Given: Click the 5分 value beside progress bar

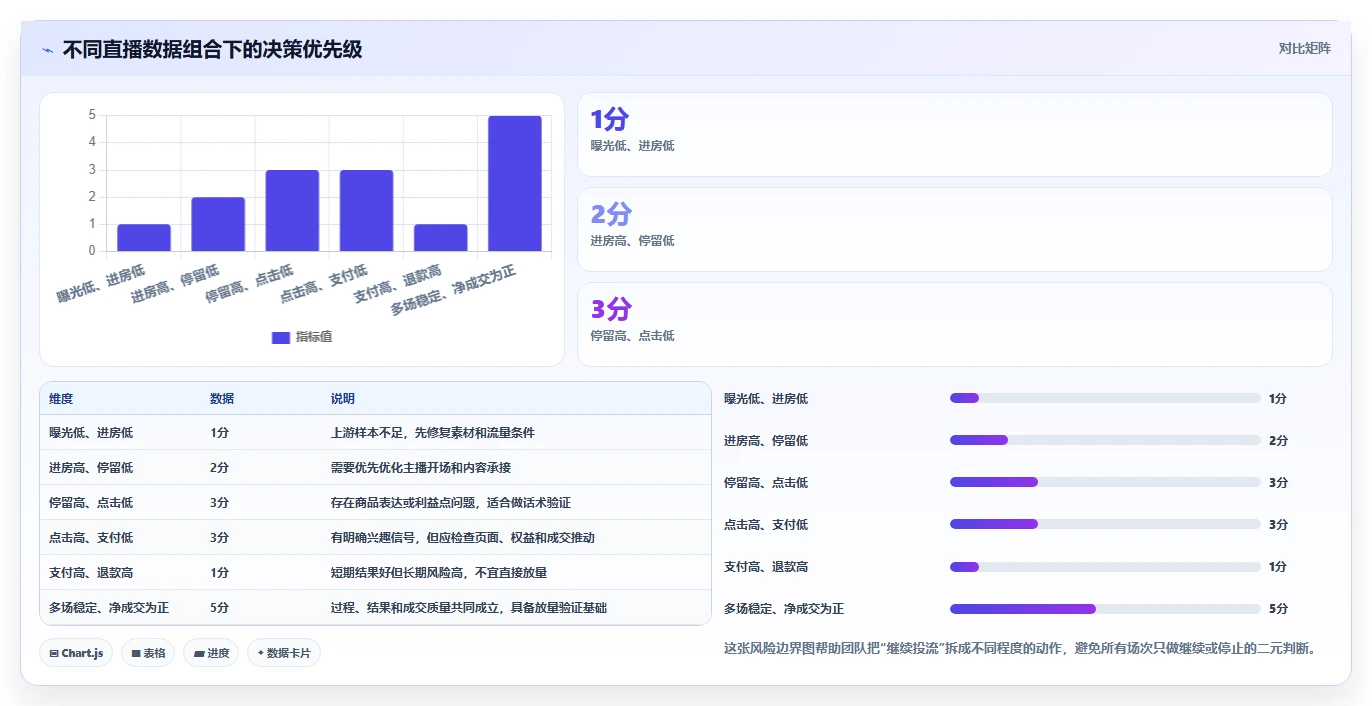Looking at the screenshot, I should (x=1278, y=609).
